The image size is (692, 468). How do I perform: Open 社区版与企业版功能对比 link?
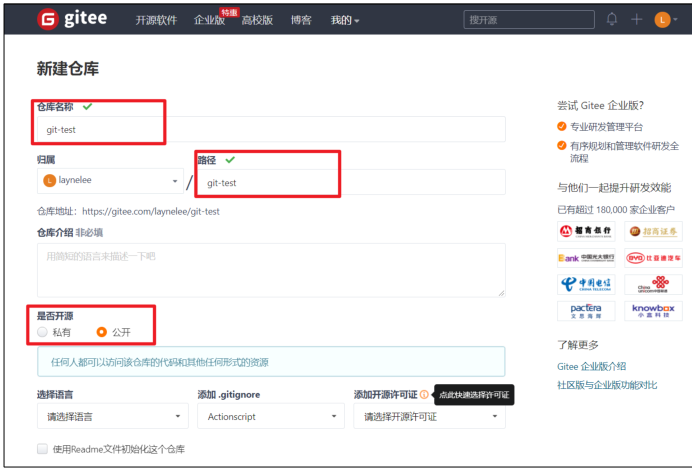tap(607, 385)
